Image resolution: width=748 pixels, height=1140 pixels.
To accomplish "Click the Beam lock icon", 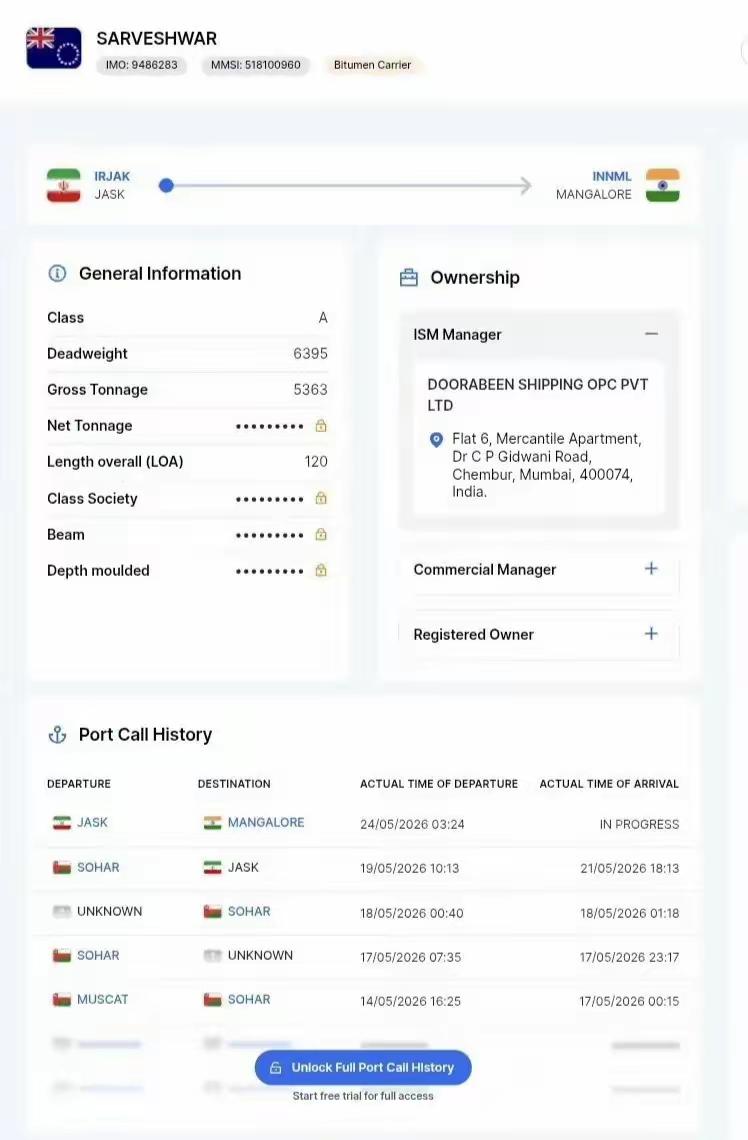I will point(321,534).
